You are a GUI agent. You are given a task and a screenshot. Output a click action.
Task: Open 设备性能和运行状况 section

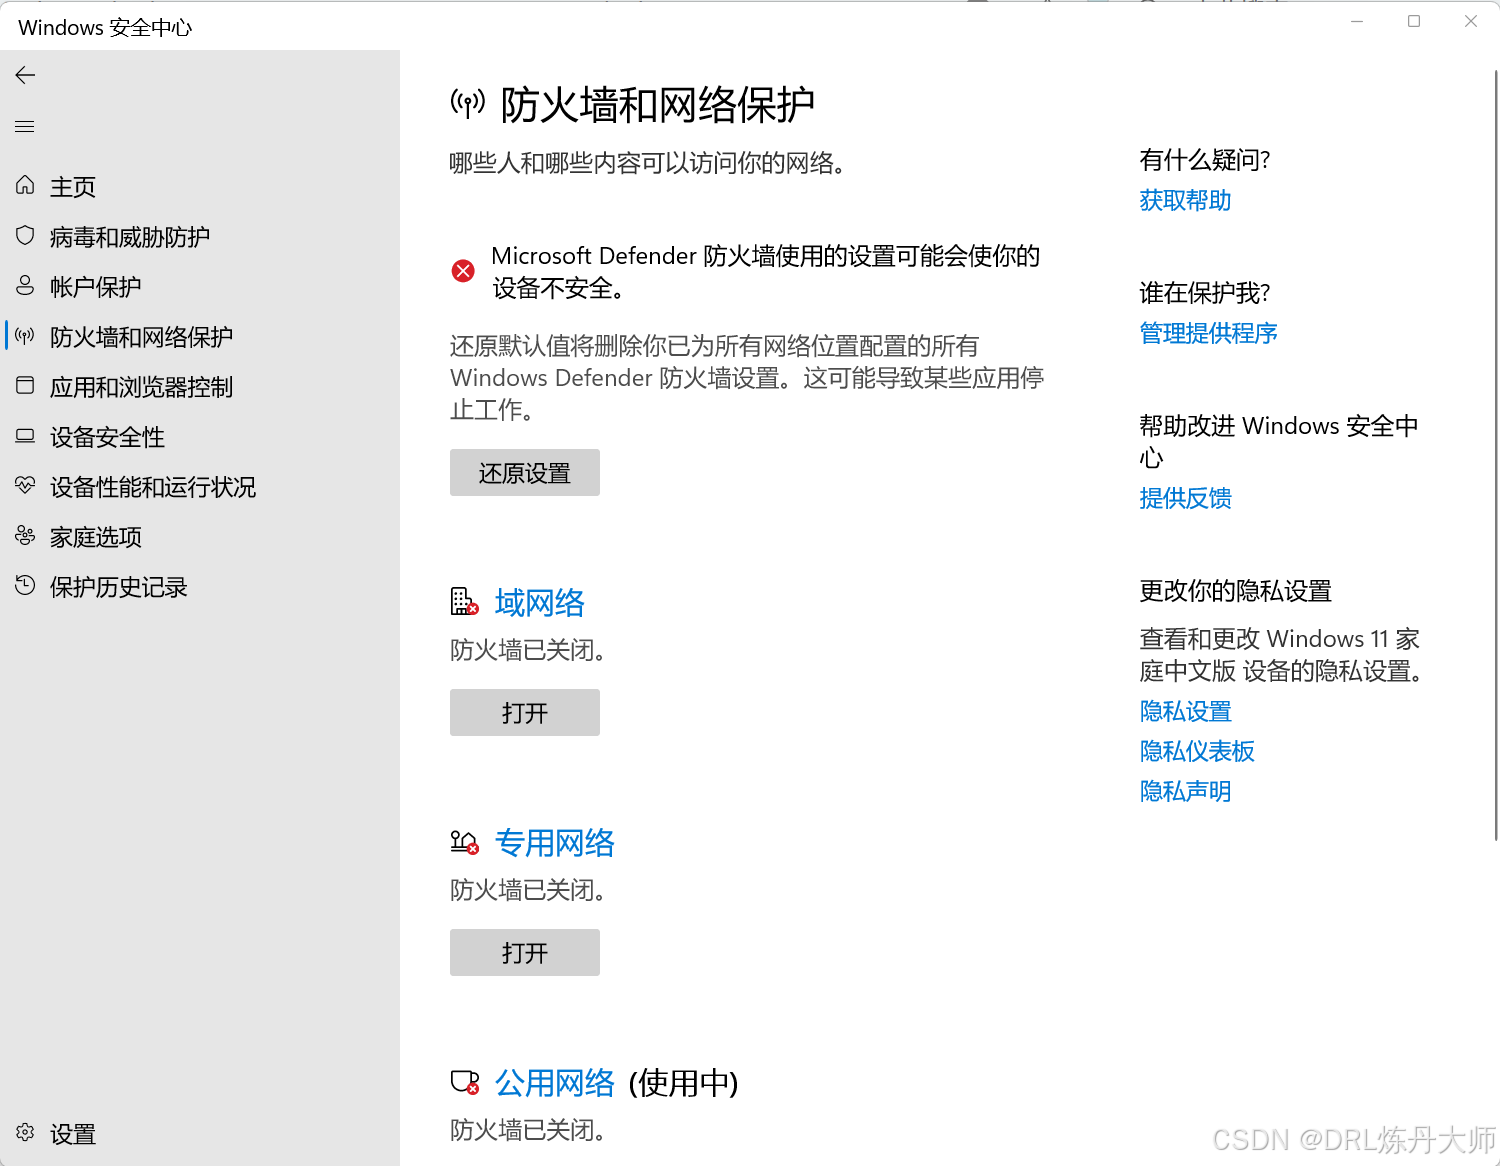pos(153,487)
